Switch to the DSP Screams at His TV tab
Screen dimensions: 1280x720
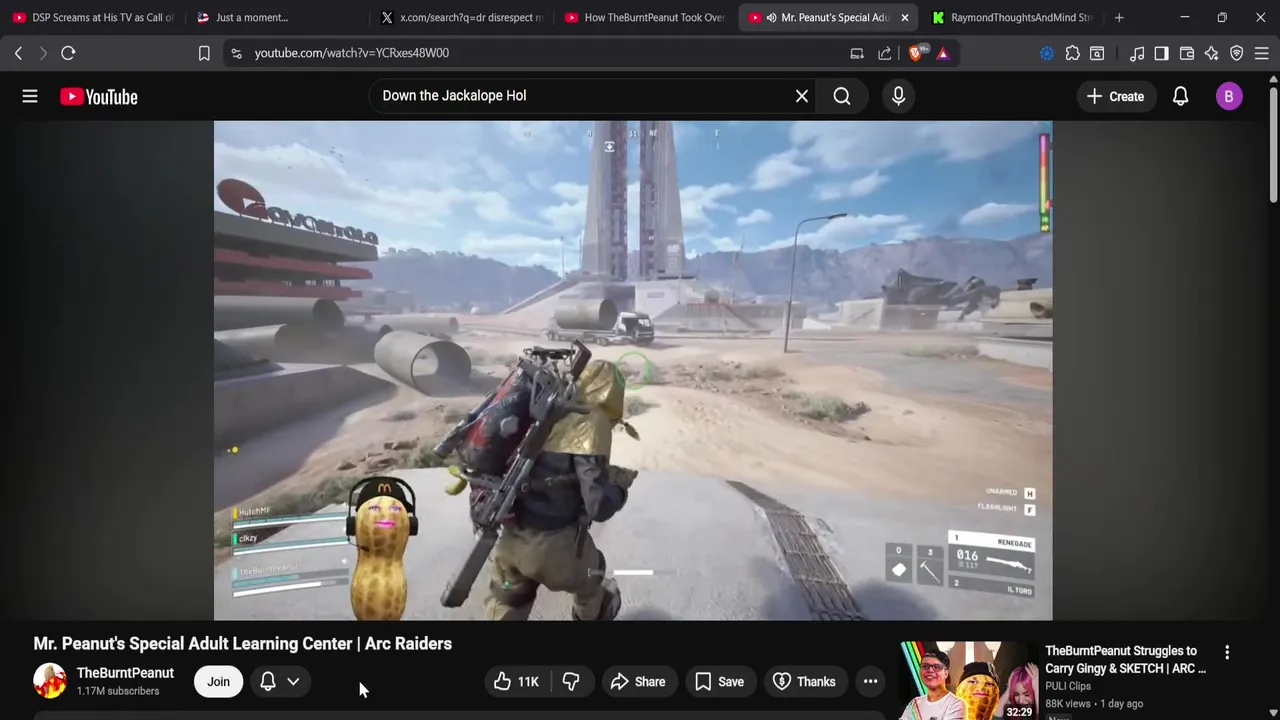click(x=92, y=17)
